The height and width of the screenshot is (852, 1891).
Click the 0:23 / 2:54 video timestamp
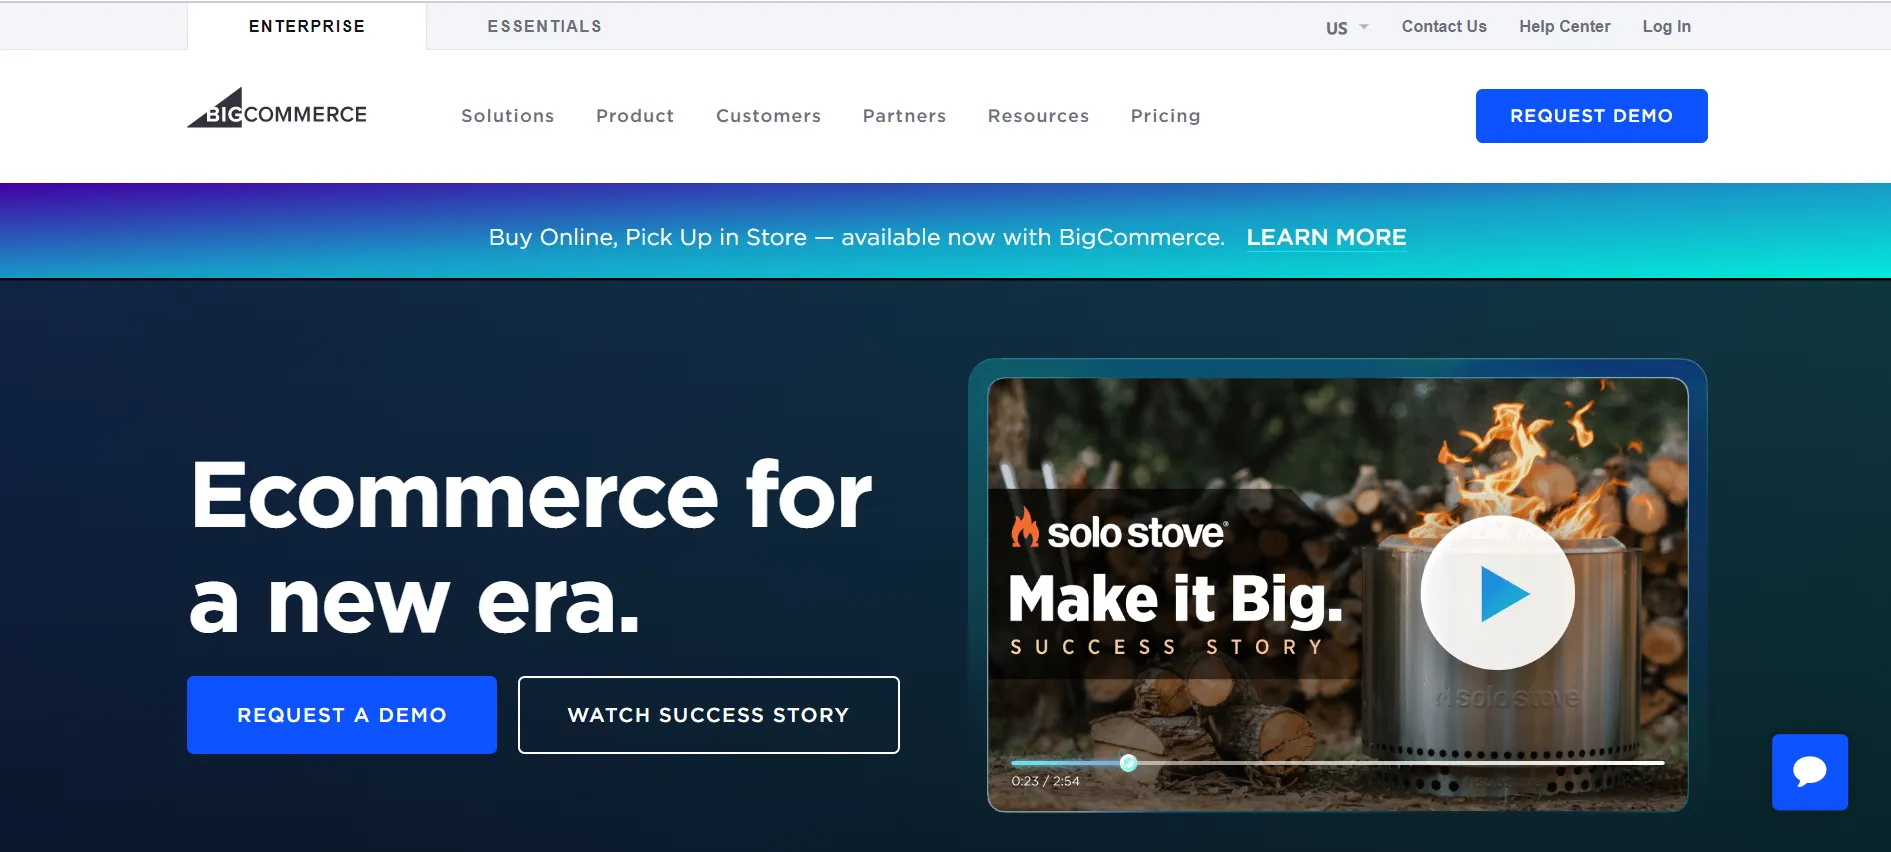[x=1045, y=781]
